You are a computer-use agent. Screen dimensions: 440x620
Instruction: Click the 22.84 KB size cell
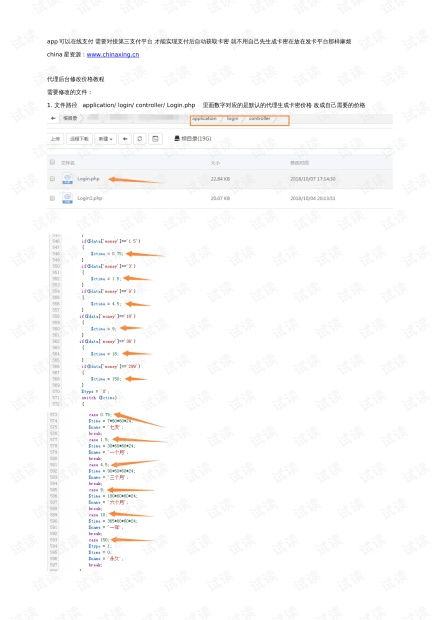tap(220, 179)
